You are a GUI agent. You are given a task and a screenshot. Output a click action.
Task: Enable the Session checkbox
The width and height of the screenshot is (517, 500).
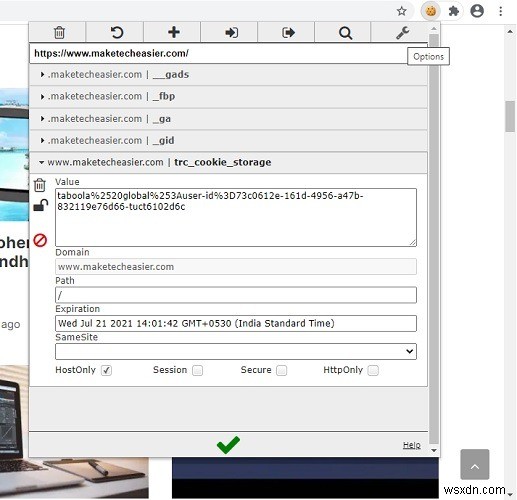click(x=197, y=370)
